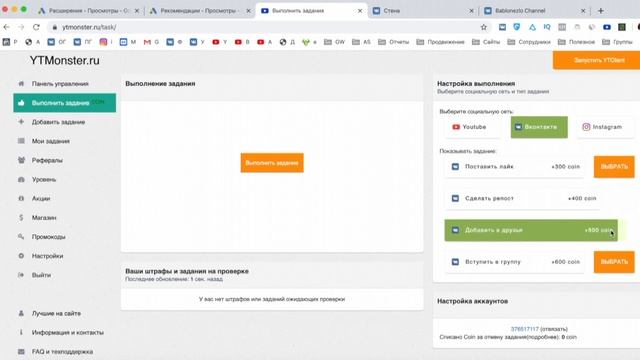Click the icon beside Акции
The height and width of the screenshot is (360, 640).
(x=21, y=198)
